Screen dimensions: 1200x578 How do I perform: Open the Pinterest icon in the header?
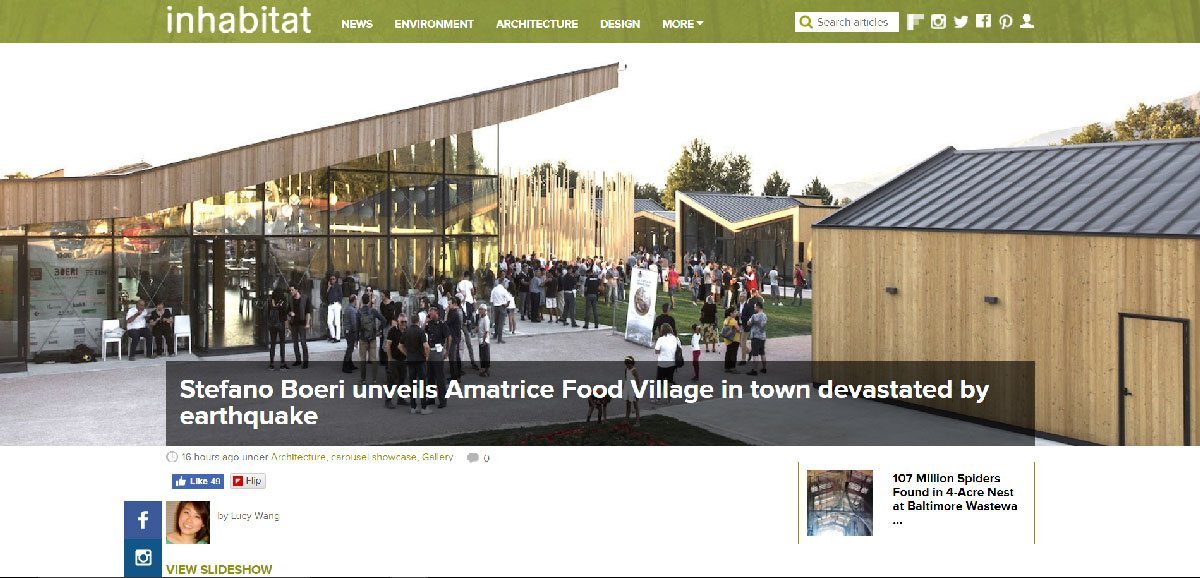pos(1006,22)
